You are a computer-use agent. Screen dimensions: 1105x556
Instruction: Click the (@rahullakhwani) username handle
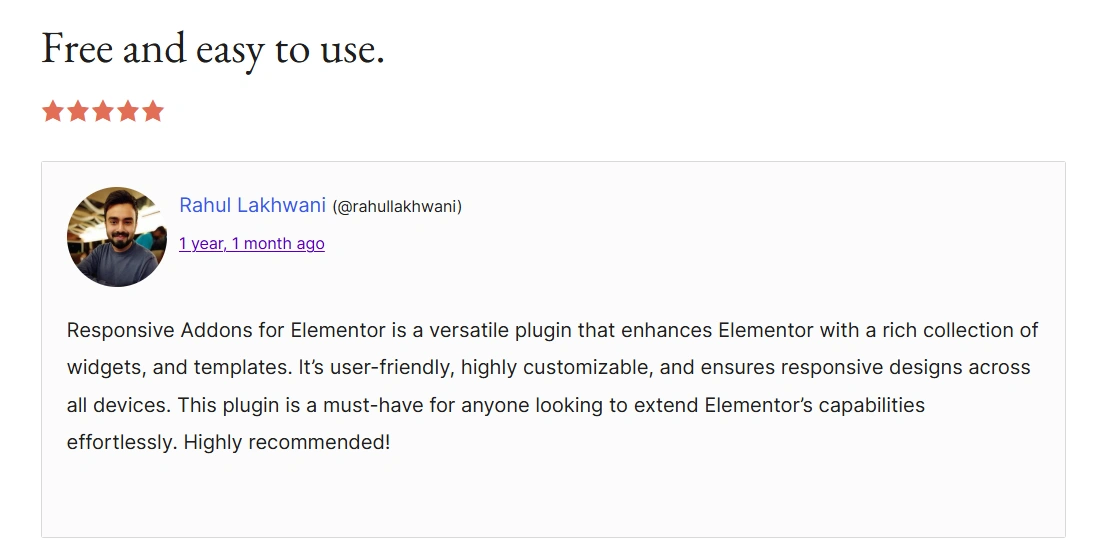397,206
